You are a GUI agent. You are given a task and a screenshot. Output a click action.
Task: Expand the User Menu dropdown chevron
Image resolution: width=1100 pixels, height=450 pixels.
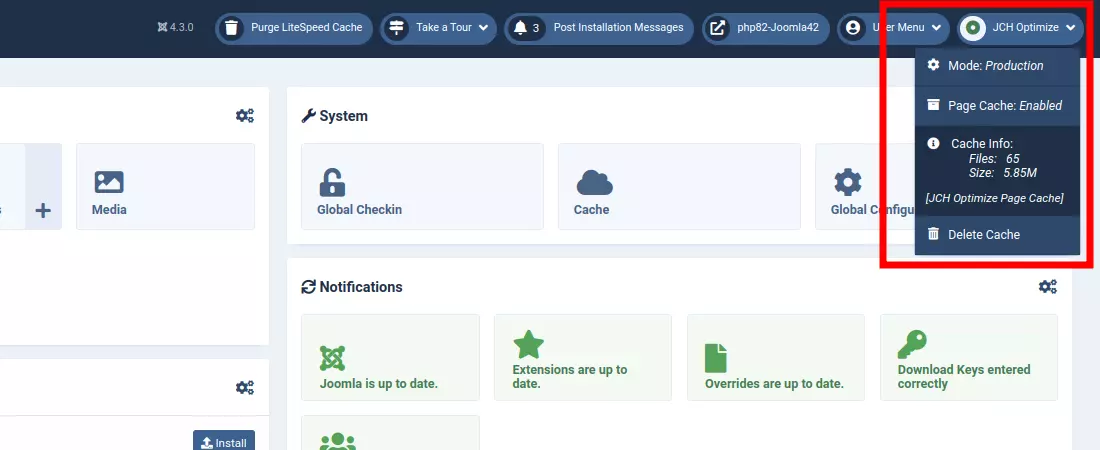tap(937, 28)
